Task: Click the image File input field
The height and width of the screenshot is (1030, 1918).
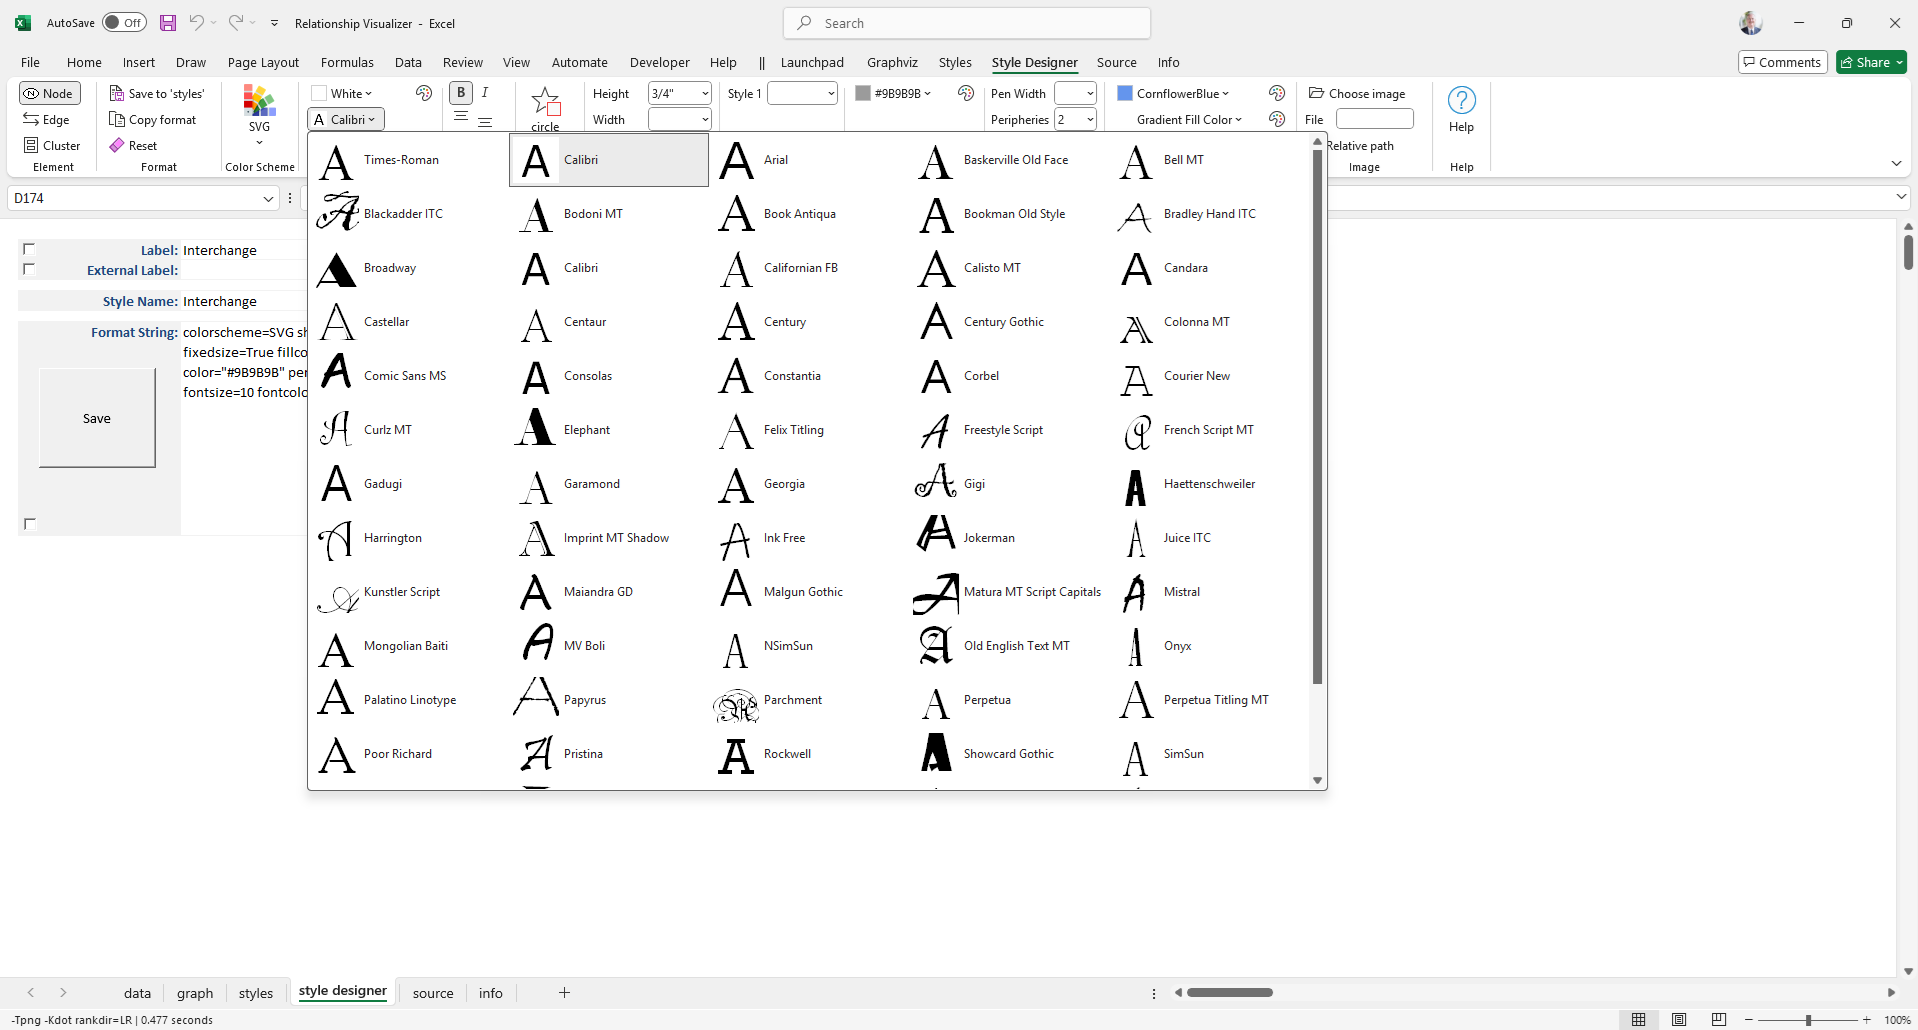Action: [1374, 119]
